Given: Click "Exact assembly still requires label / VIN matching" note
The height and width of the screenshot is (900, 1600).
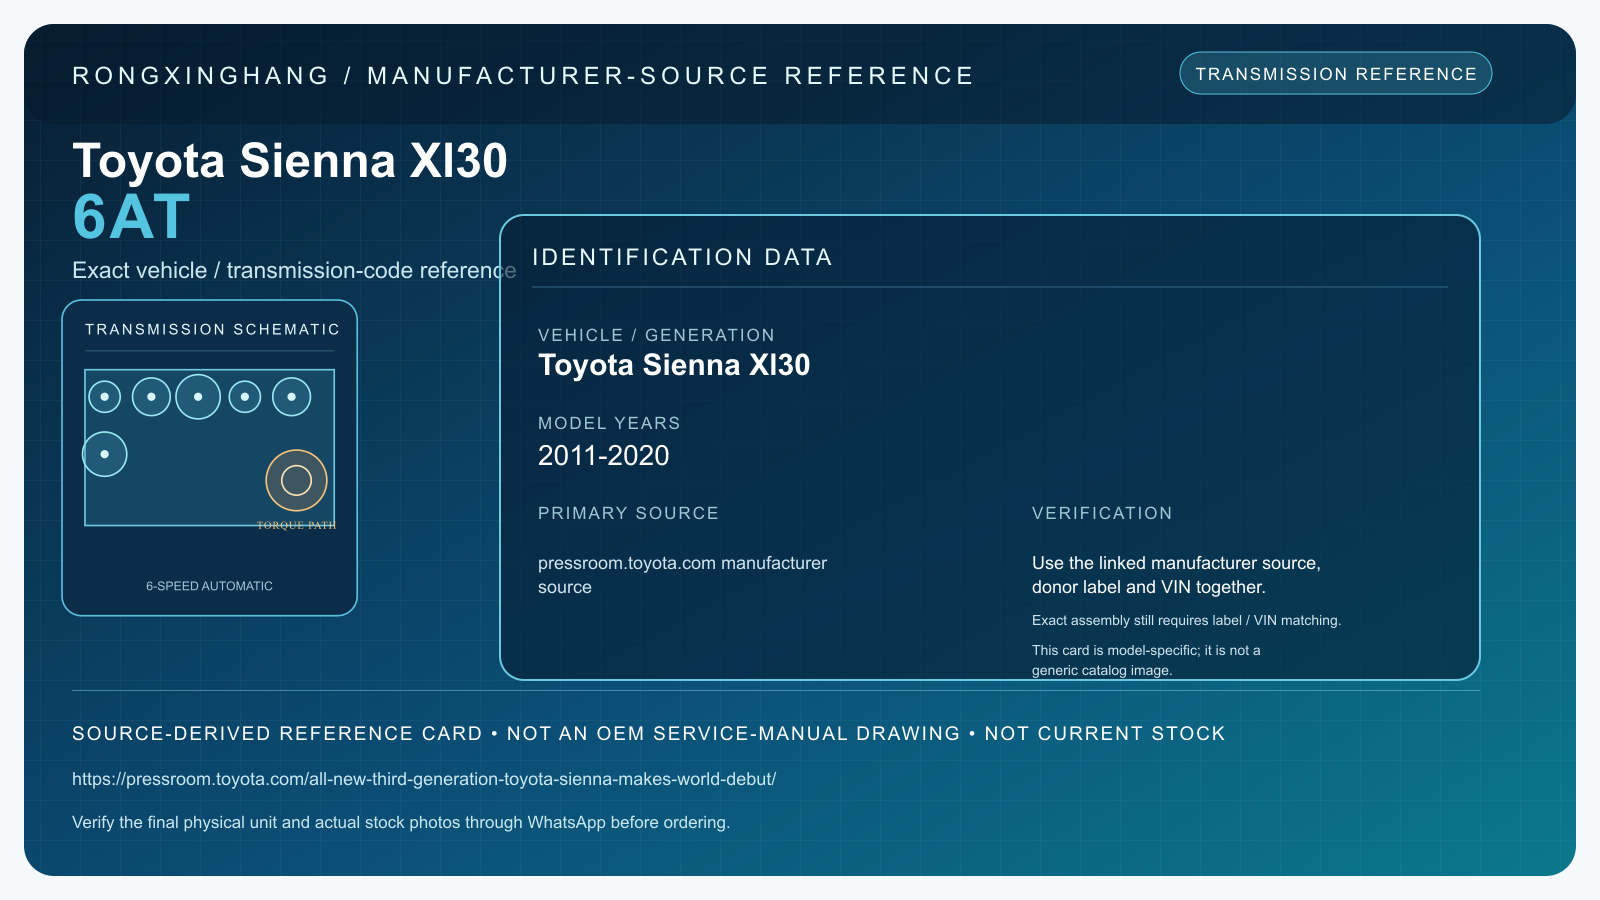Looking at the screenshot, I should click(1186, 620).
